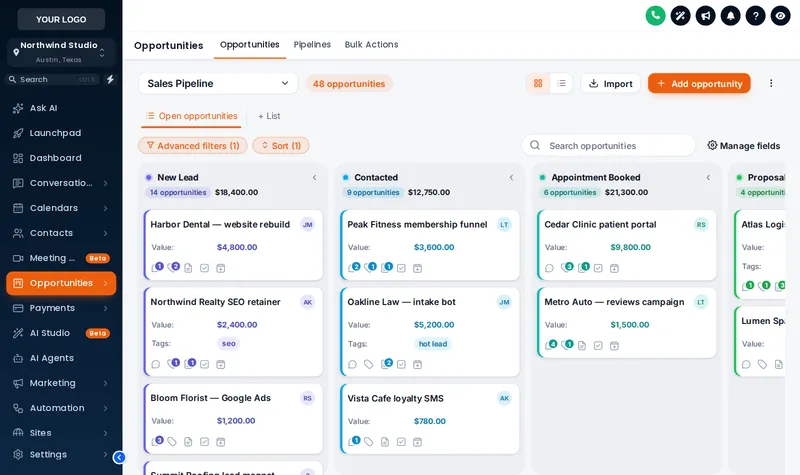Open conversations icon on Northwind Realty SEO card
Viewport: 800px width, 475px height.
156,364
